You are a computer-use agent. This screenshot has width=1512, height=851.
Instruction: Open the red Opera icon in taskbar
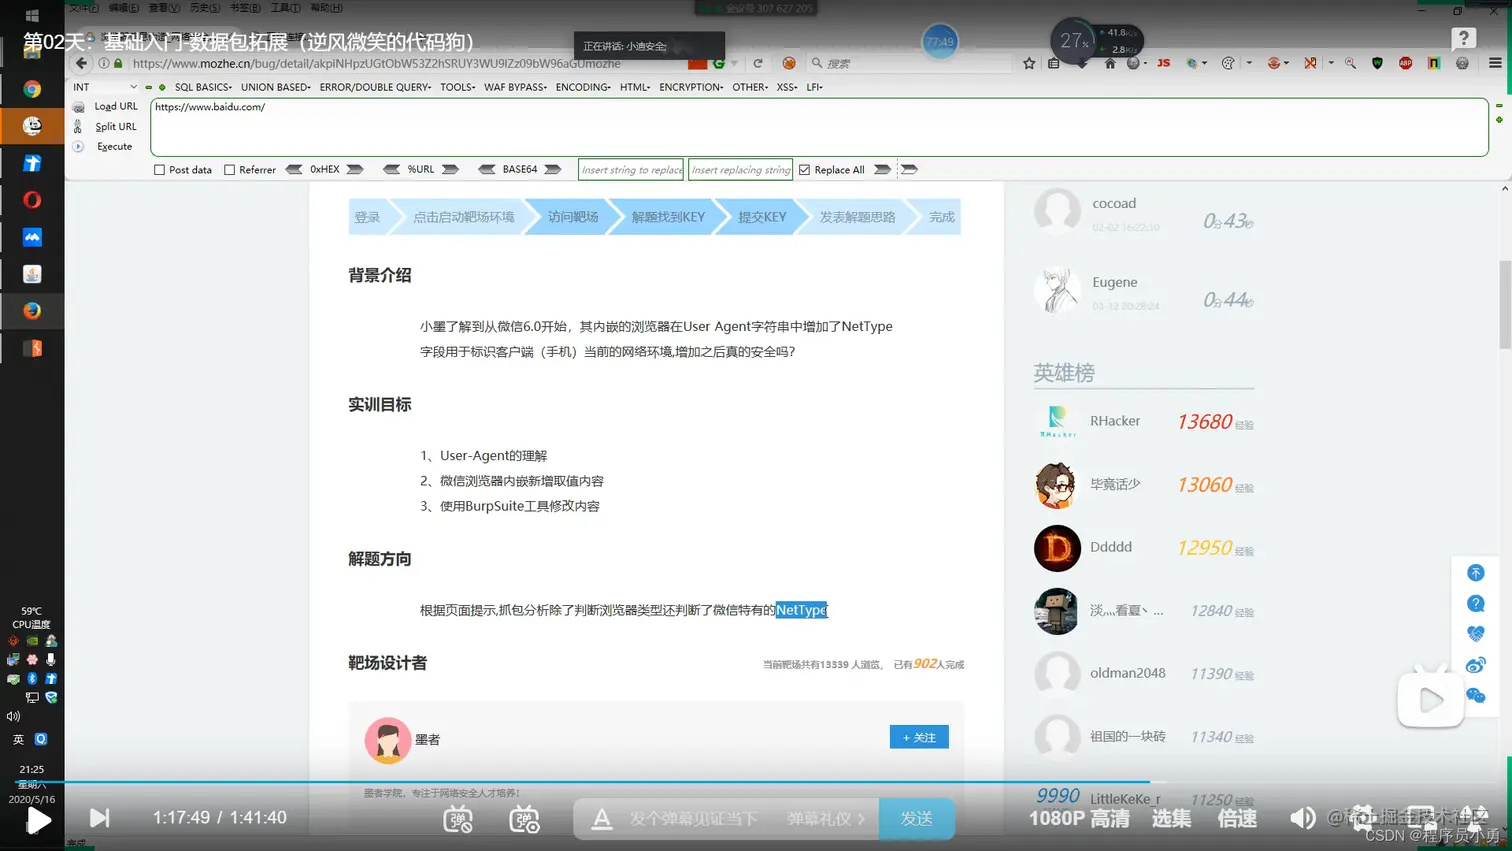coord(32,200)
